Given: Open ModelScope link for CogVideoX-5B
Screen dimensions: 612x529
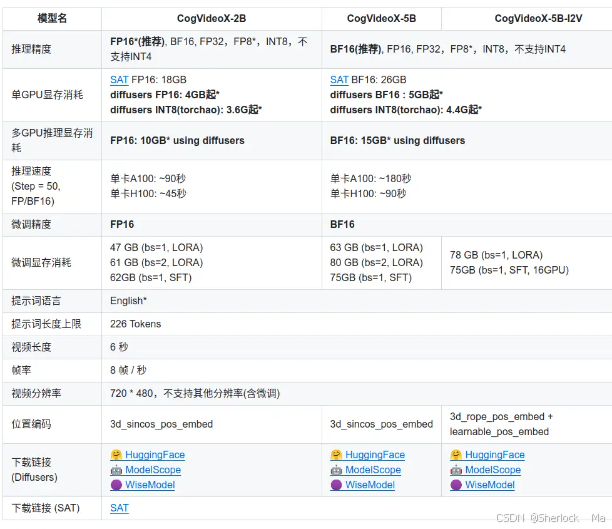Looking at the screenshot, I should click(x=373, y=470).
